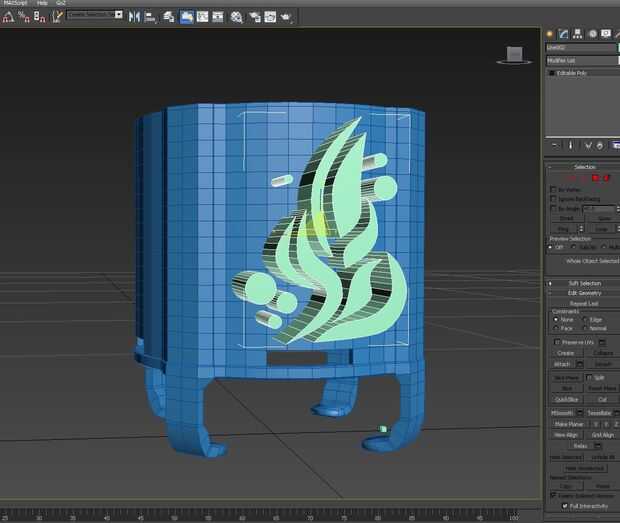Select the Normal constraint radio
Image resolution: width=620 pixels, height=523 pixels.
pos(585,328)
